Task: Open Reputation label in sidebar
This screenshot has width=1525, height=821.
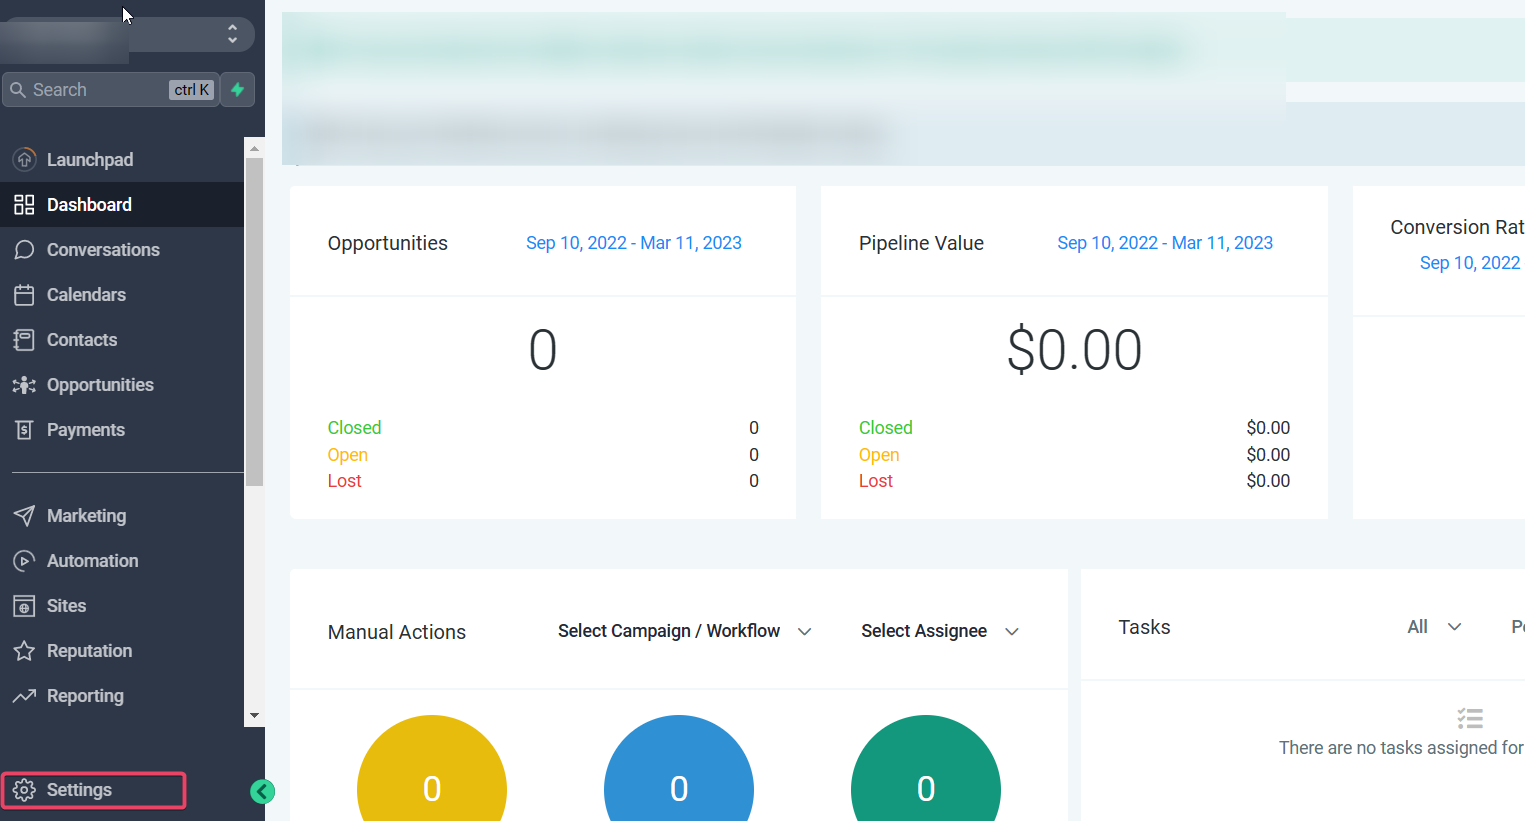Action: coord(89,650)
